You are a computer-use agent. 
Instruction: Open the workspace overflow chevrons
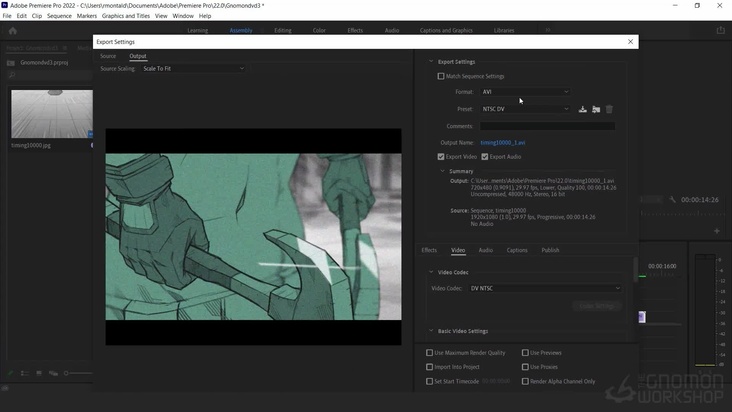tap(548, 30)
